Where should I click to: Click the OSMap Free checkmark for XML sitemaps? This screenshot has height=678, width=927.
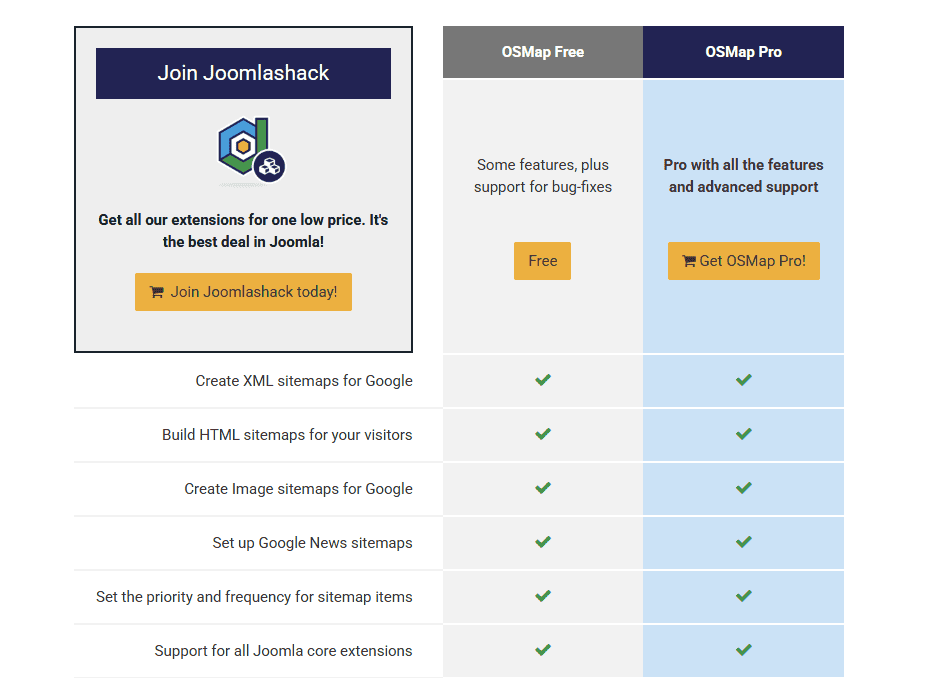(542, 380)
